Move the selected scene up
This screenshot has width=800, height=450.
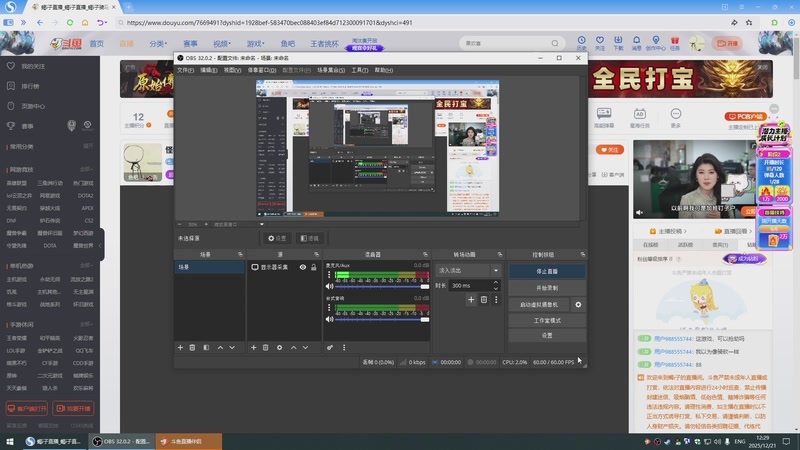point(219,347)
